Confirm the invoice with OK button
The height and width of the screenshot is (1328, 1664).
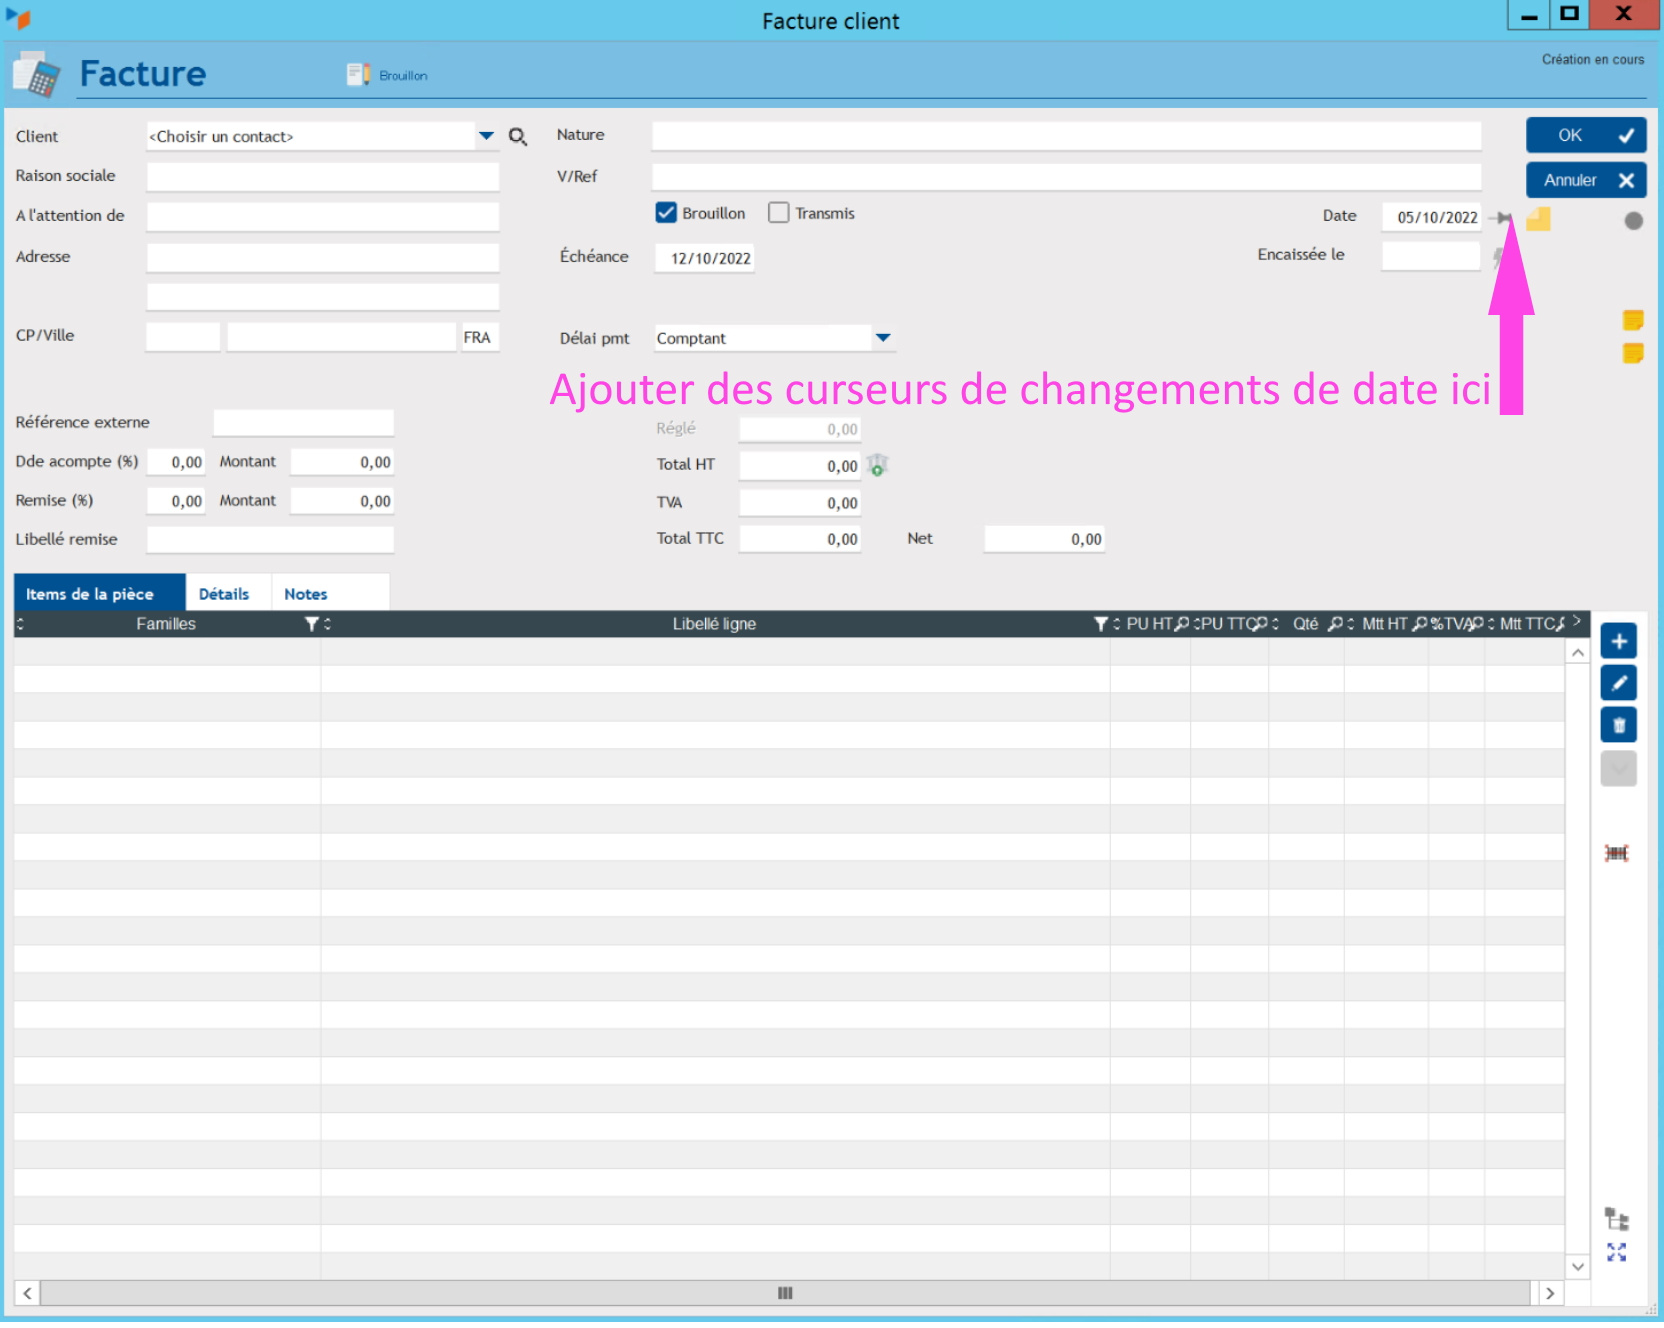(x=1584, y=135)
